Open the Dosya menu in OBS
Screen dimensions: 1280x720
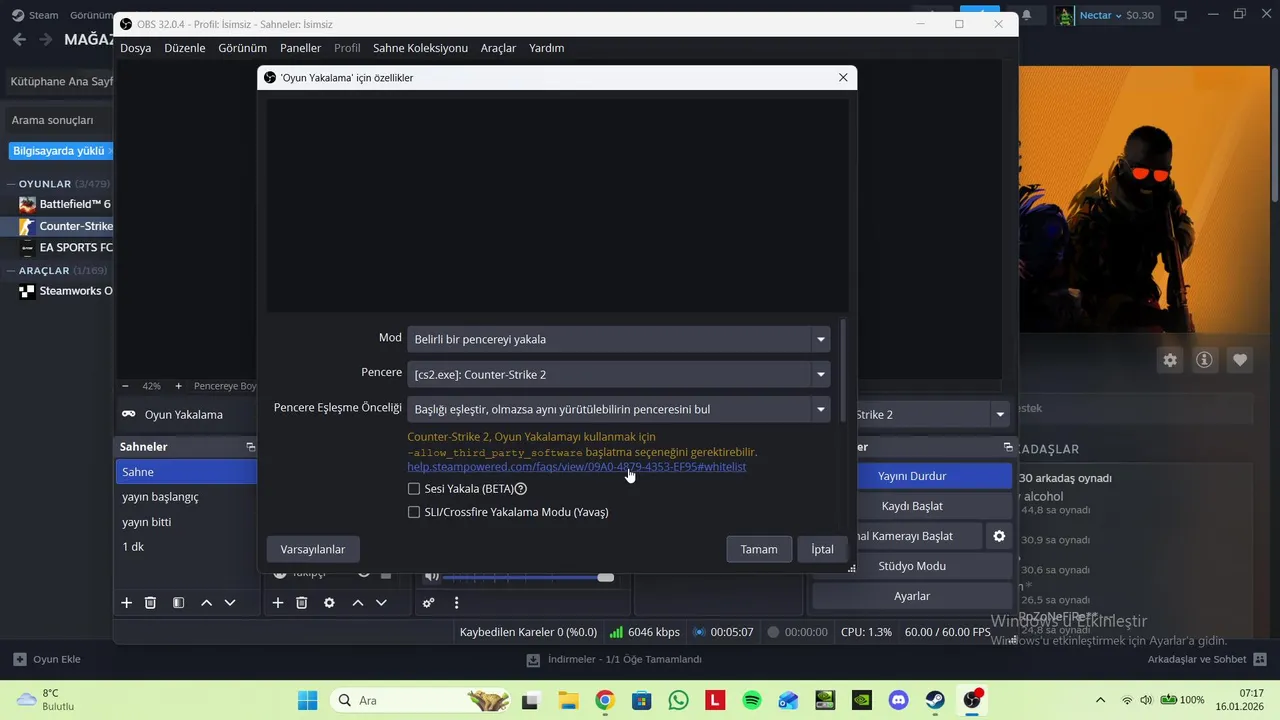pyautogui.click(x=136, y=48)
